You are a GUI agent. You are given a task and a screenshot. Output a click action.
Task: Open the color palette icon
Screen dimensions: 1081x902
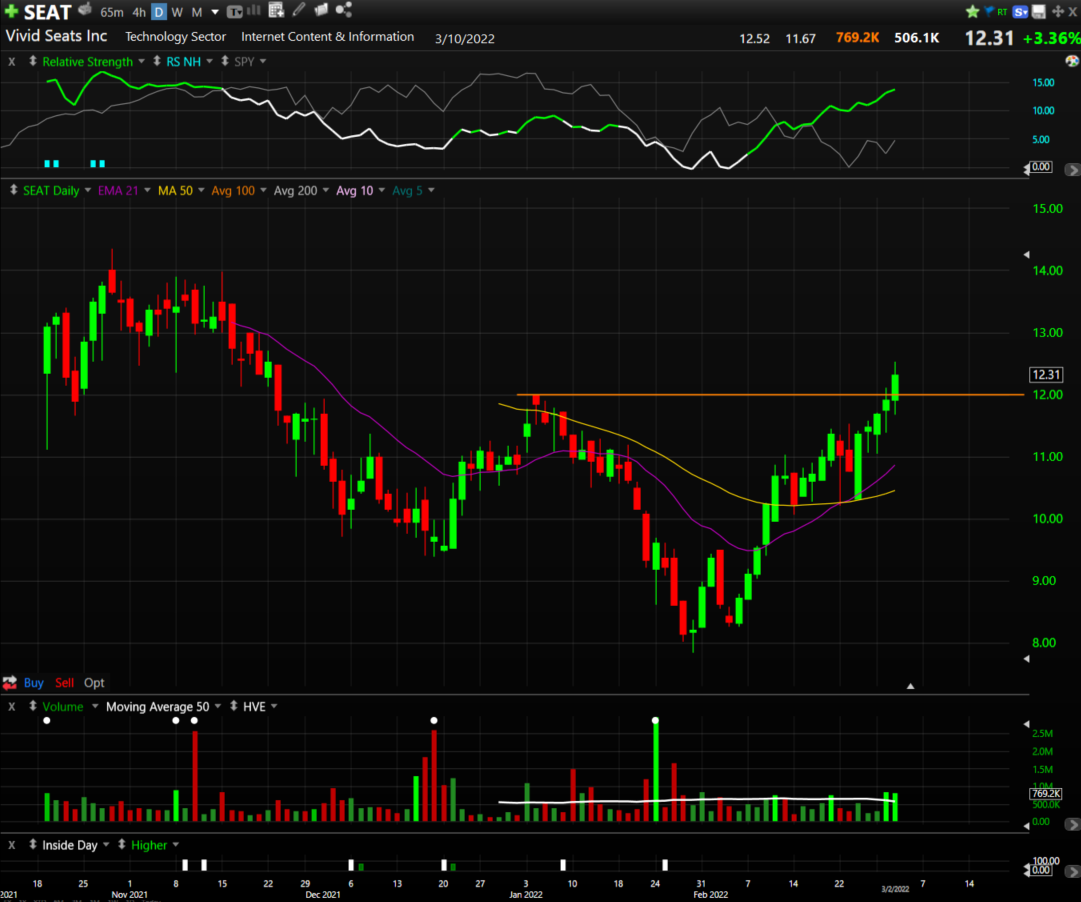coord(1072,61)
